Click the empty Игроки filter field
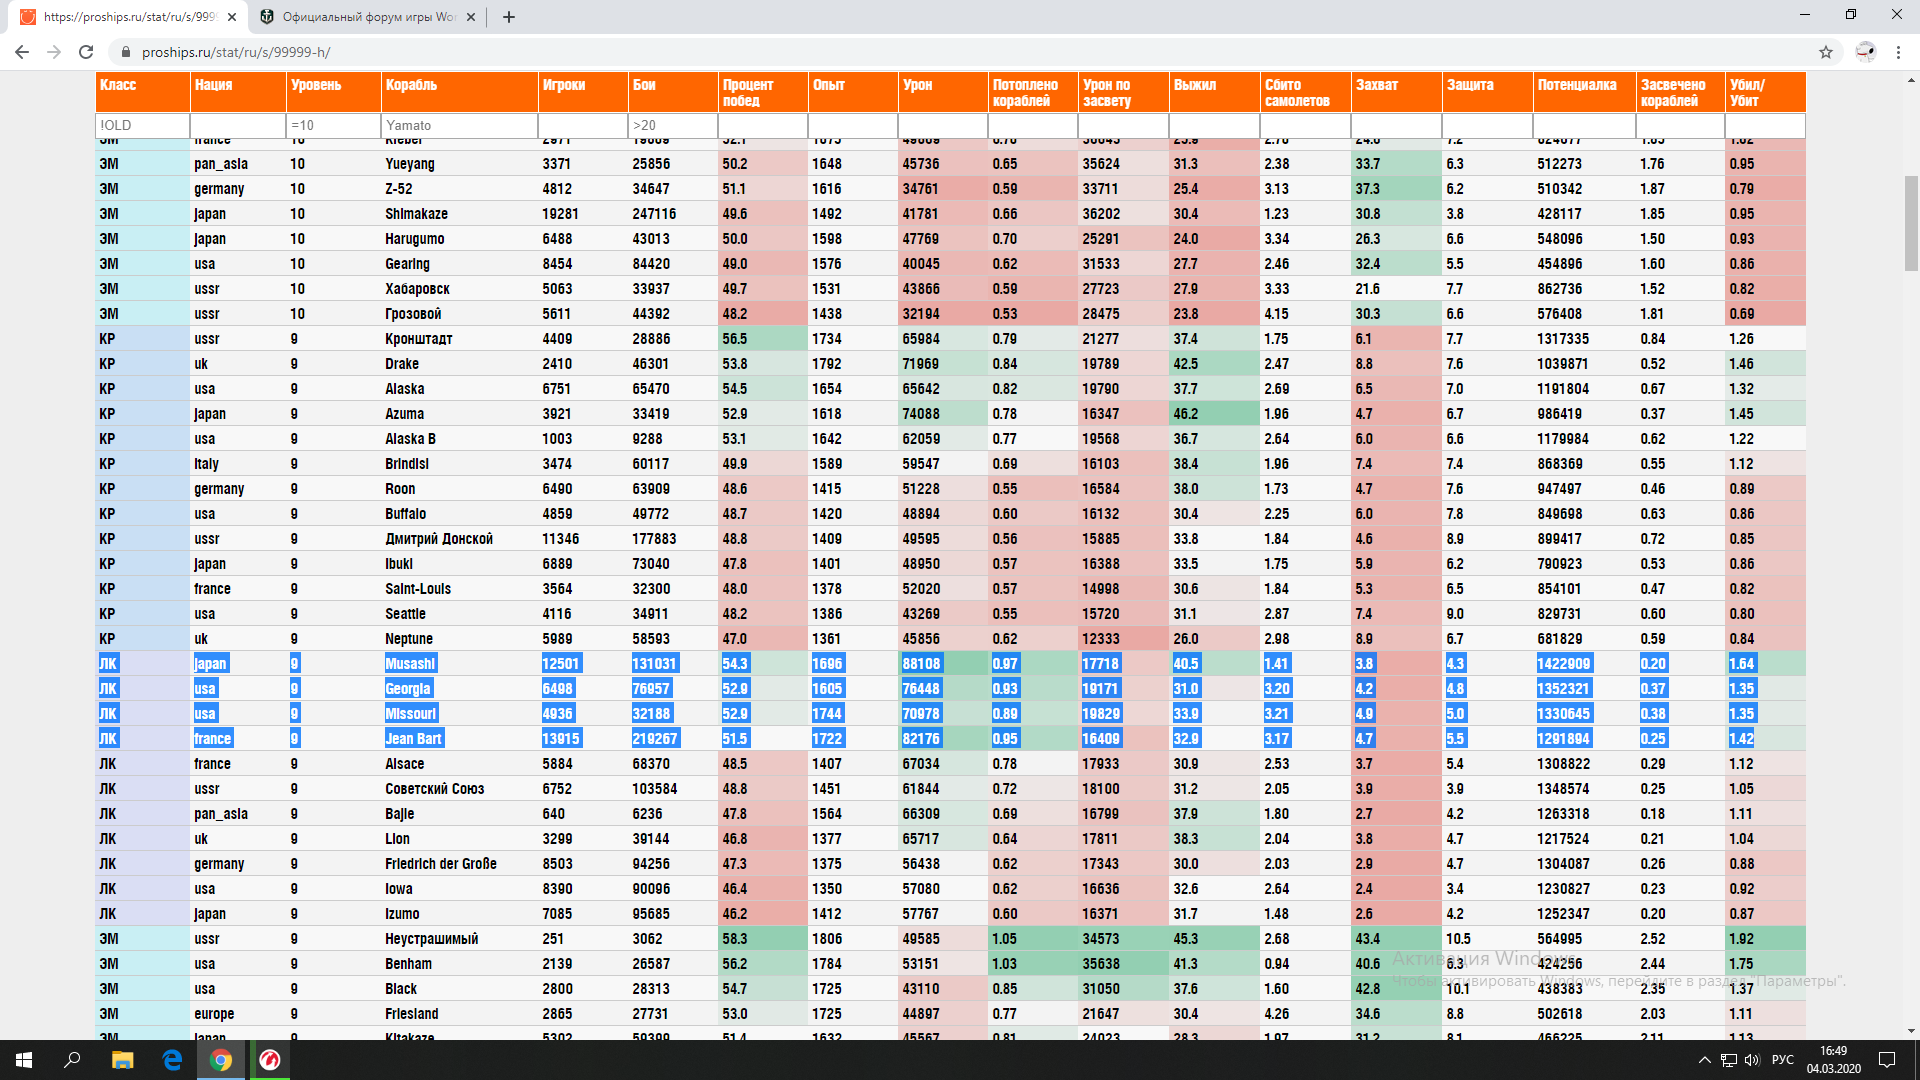1920x1080 pixels. tap(583, 125)
